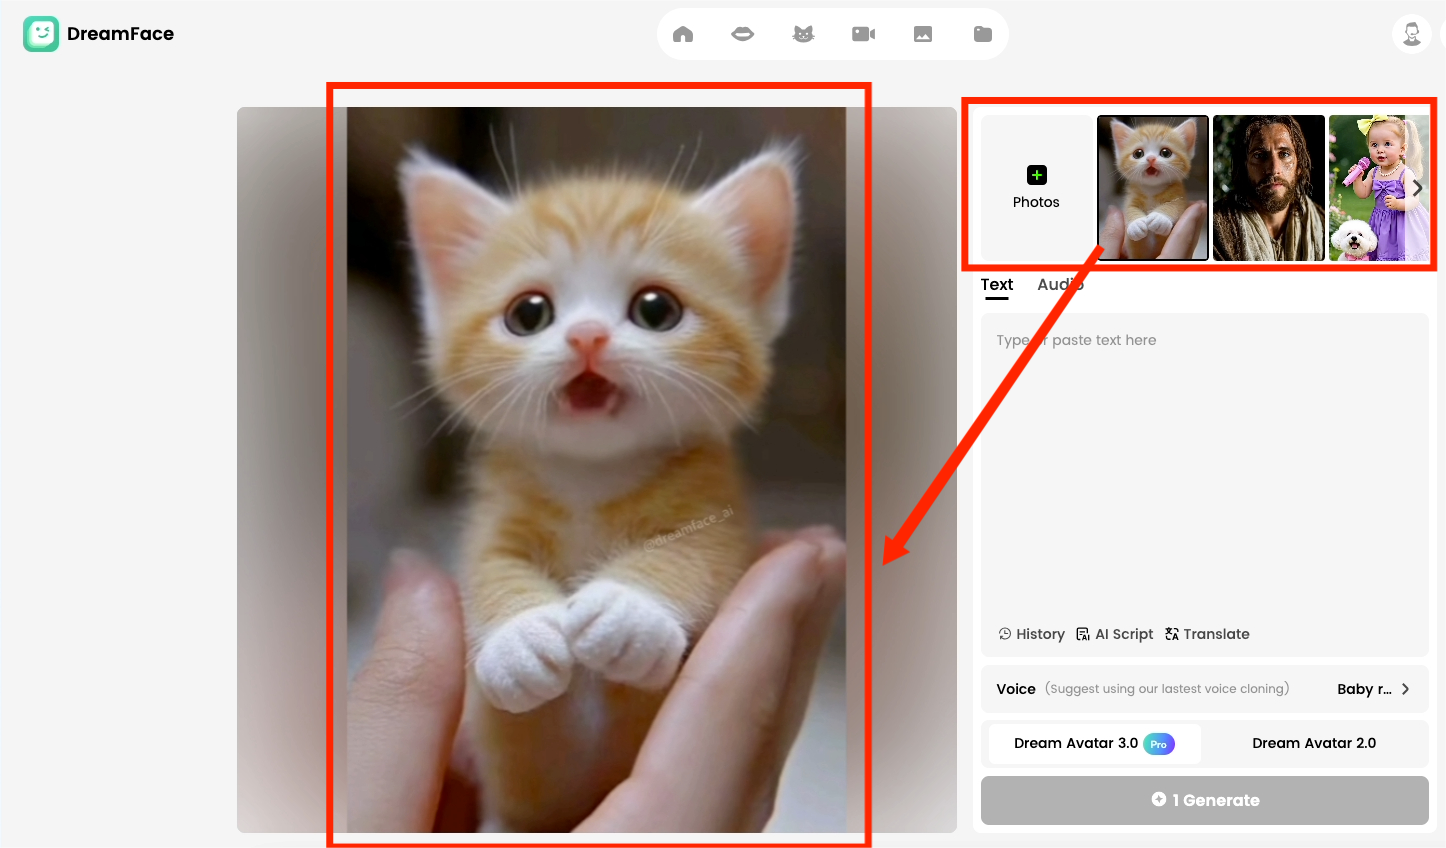The image size is (1446, 848).
Task: Switch to Dream Avatar 2.0 model
Action: [1314, 743]
